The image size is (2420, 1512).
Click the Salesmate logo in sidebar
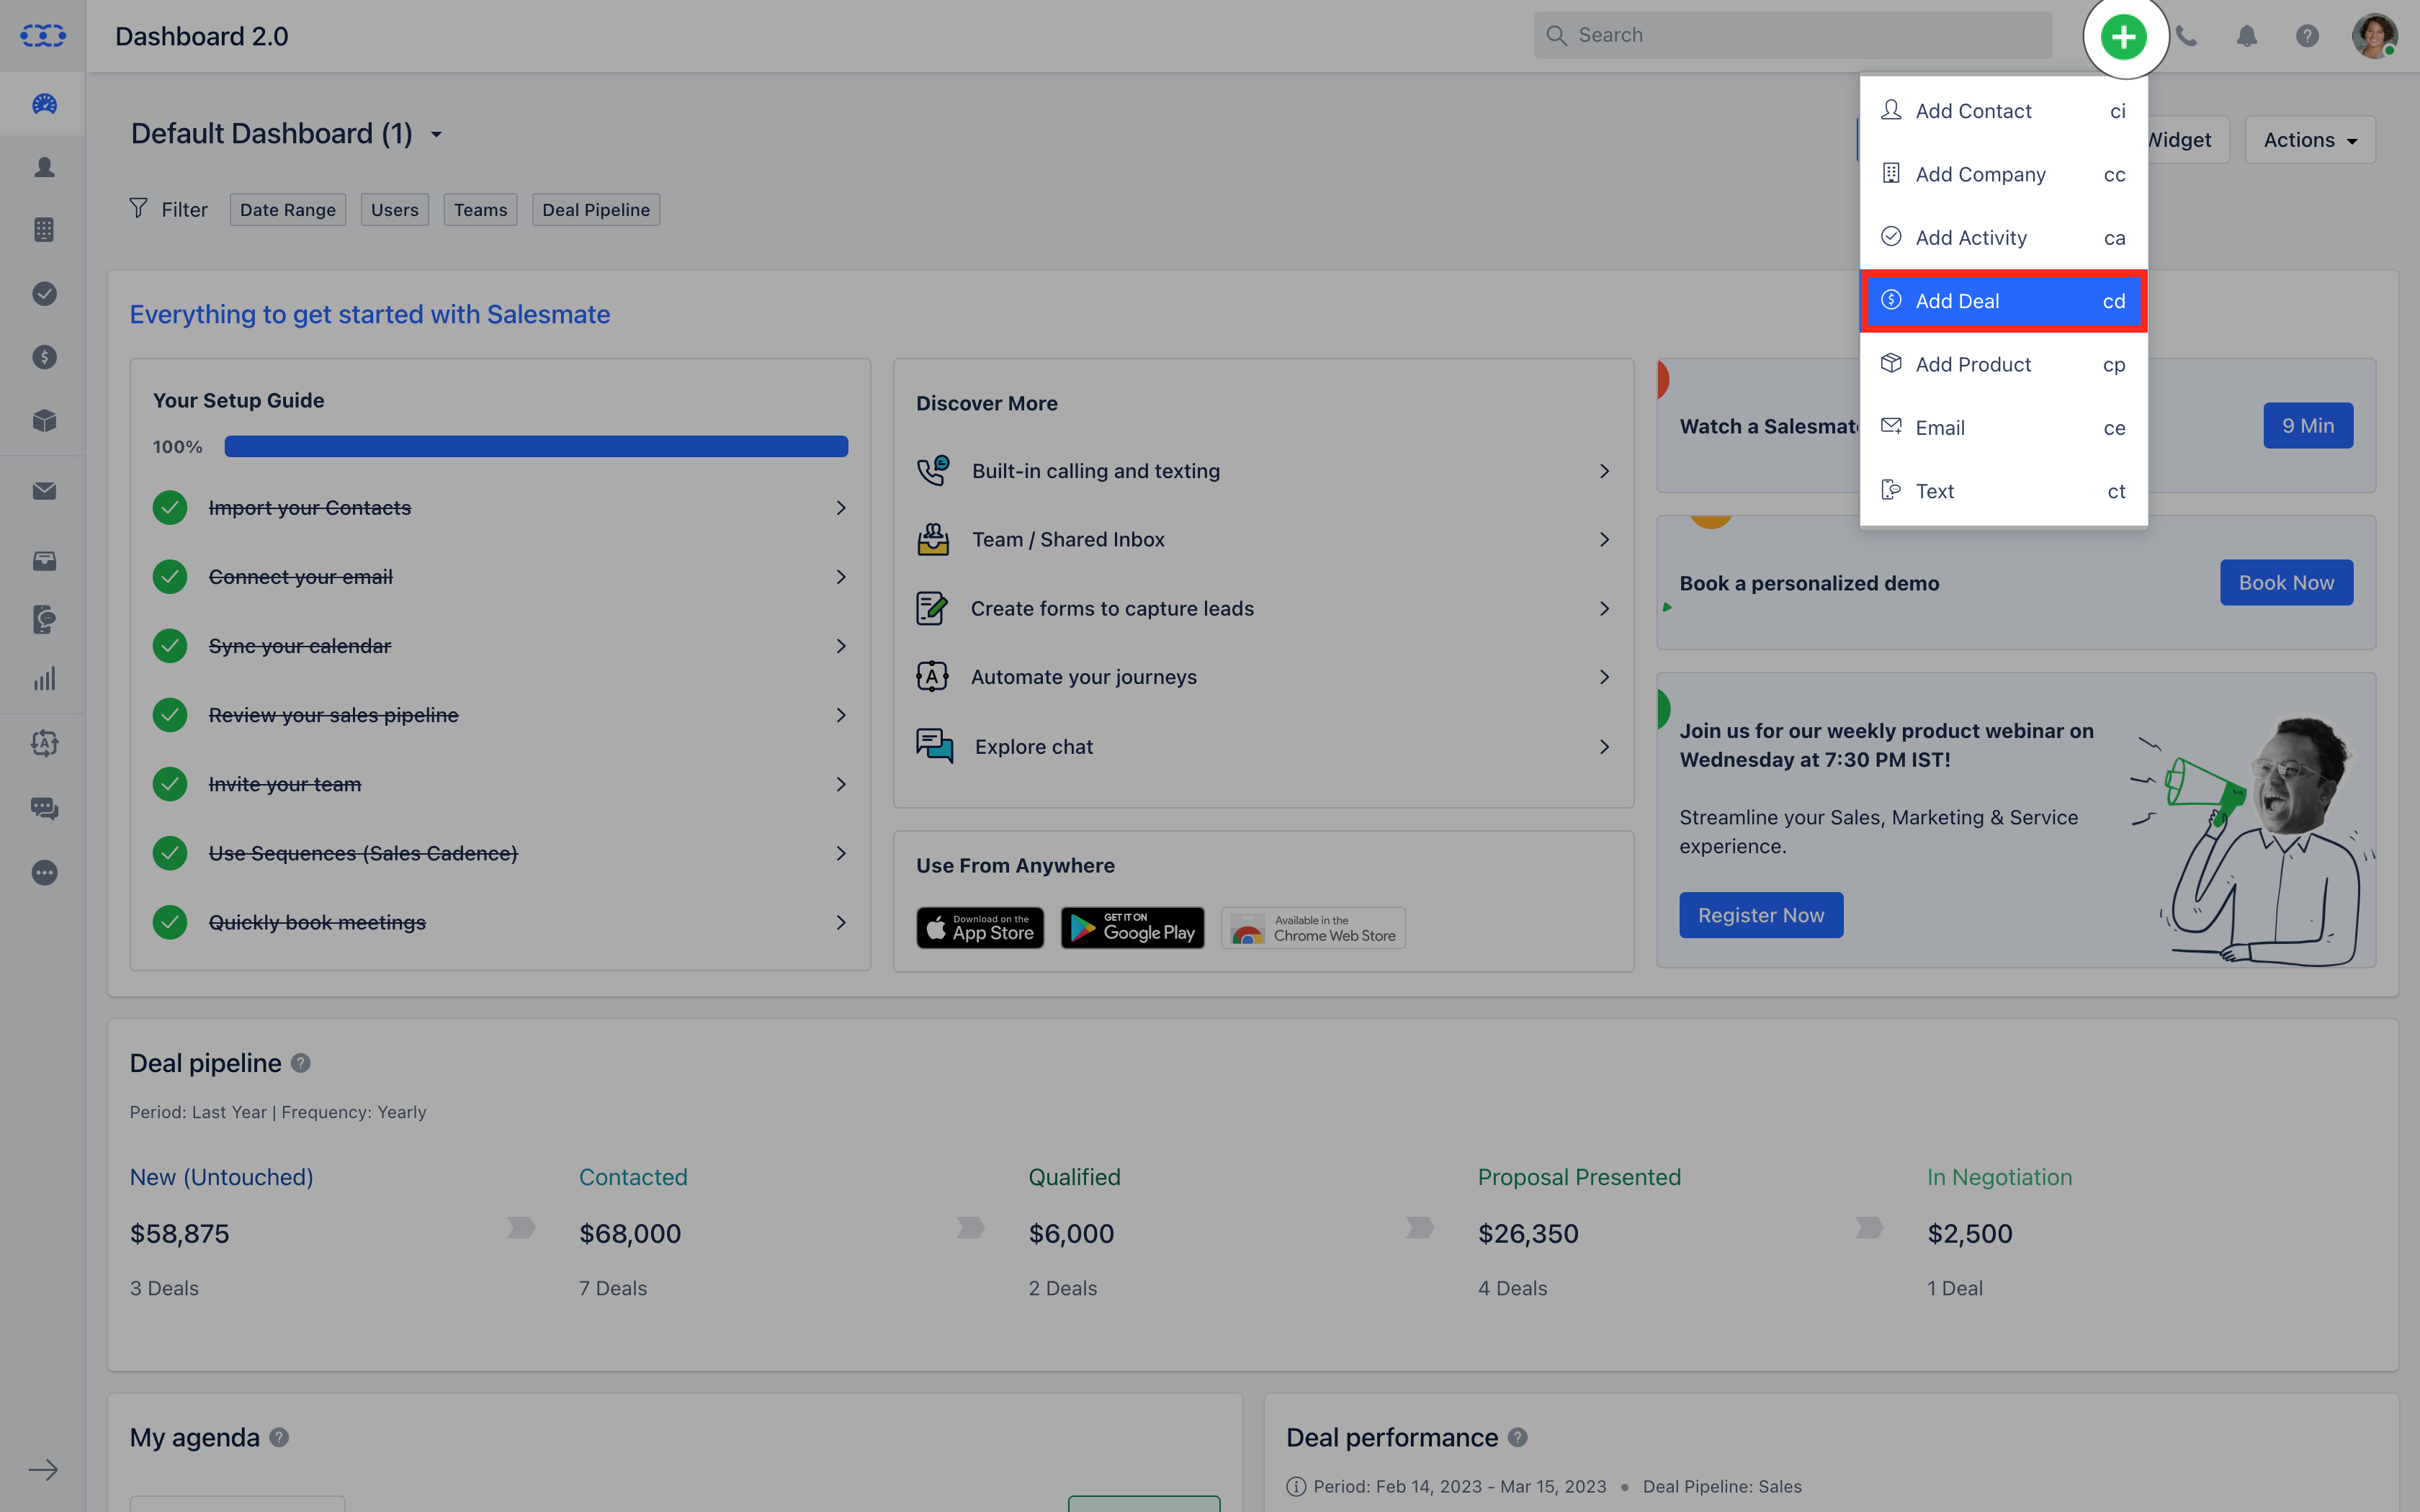(x=43, y=36)
